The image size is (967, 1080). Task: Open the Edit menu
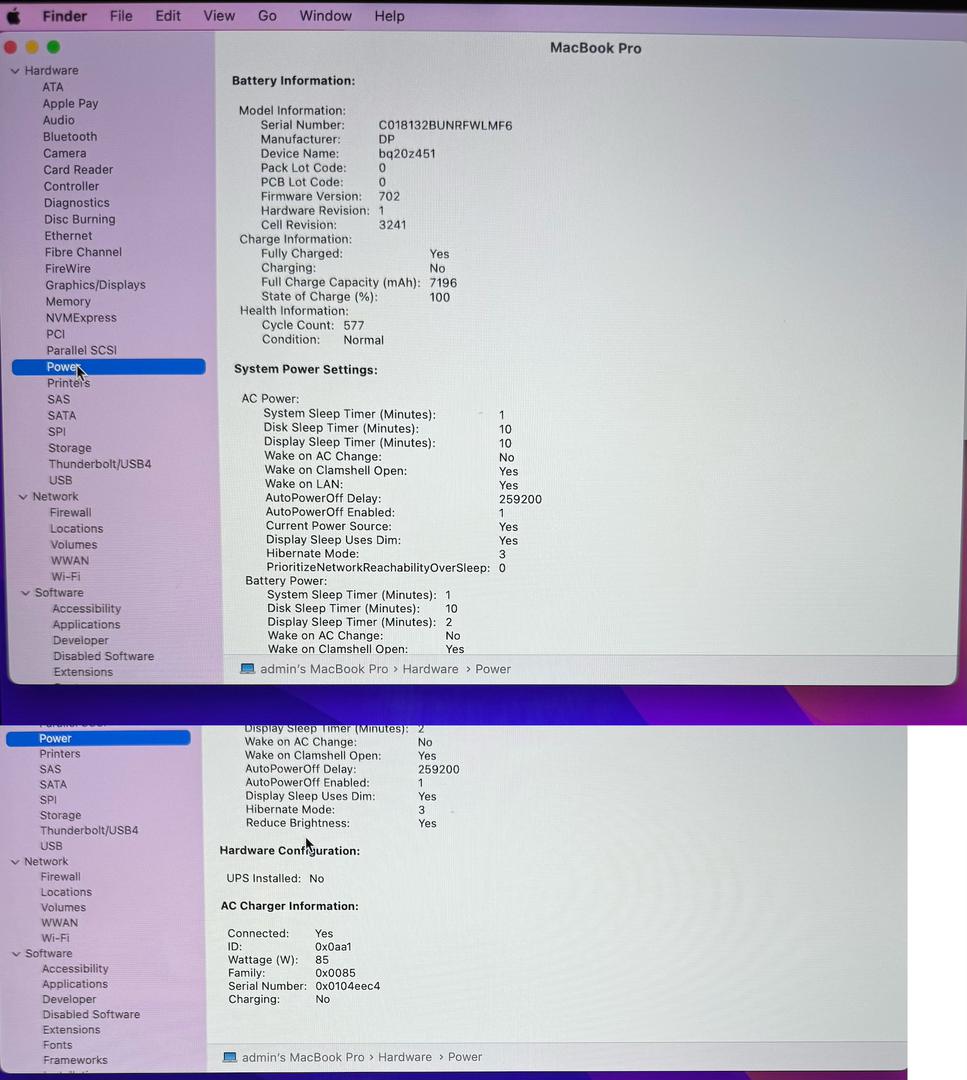point(168,16)
